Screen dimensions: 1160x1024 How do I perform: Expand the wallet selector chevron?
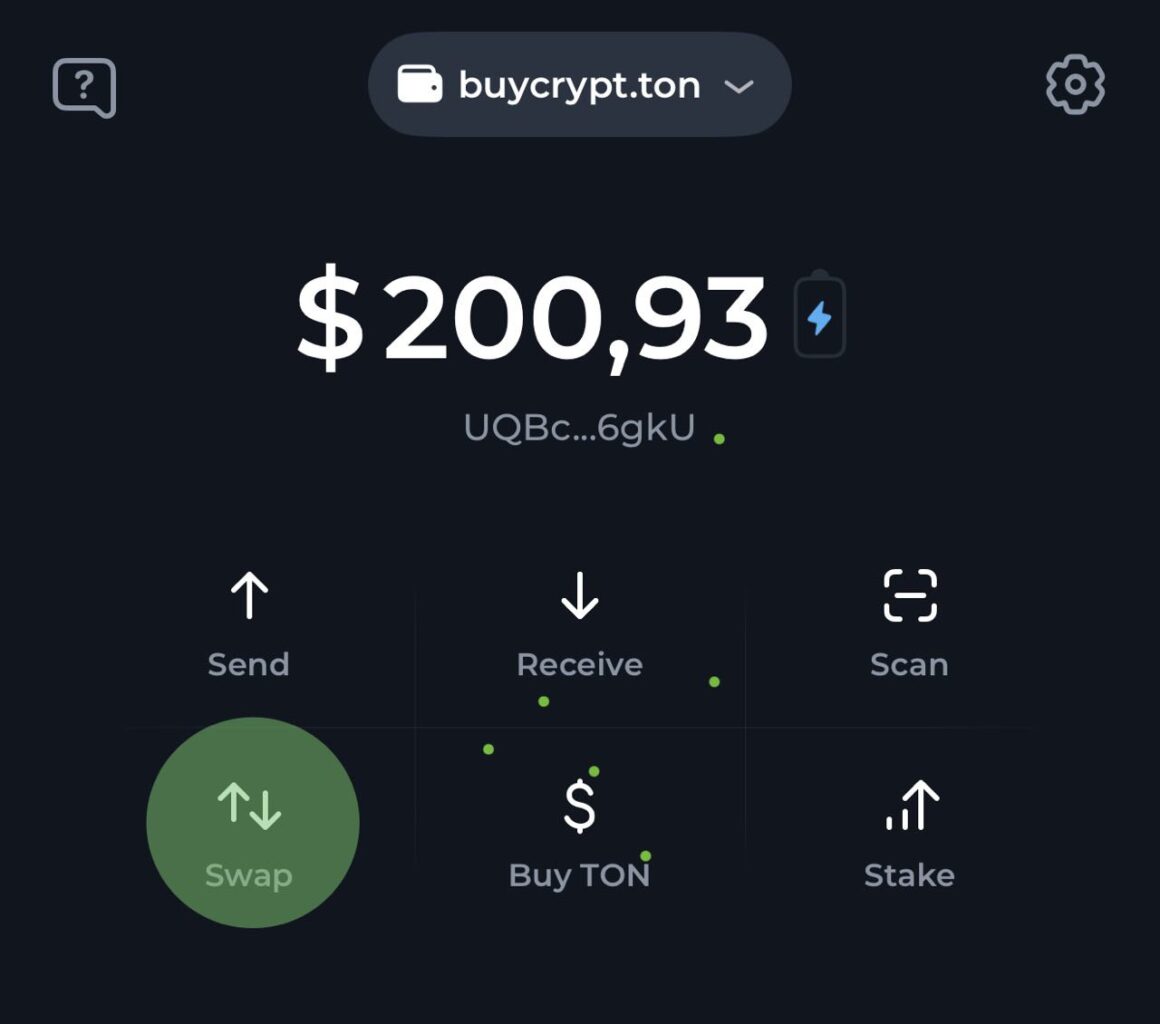point(738,87)
